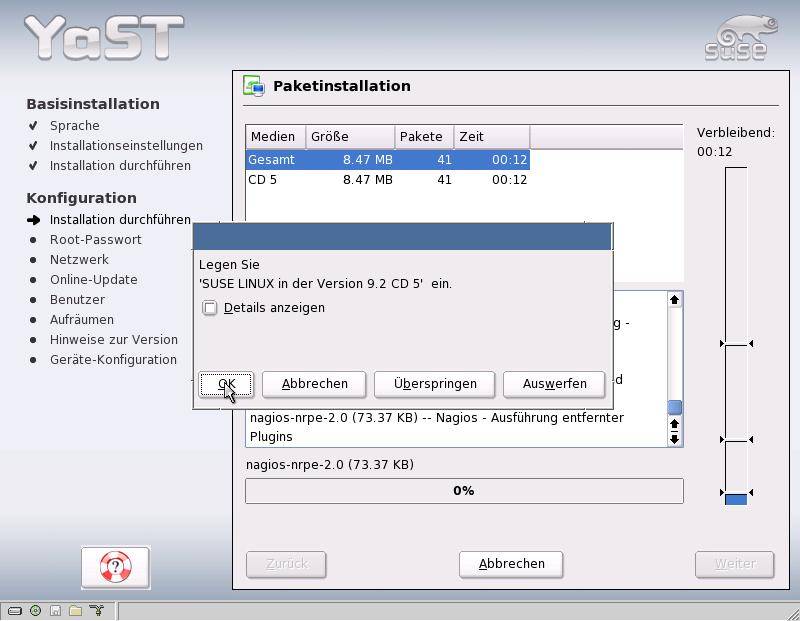Click the hard disk status bar icon
Image resolution: width=800 pixels, height=621 pixels.
point(15,610)
